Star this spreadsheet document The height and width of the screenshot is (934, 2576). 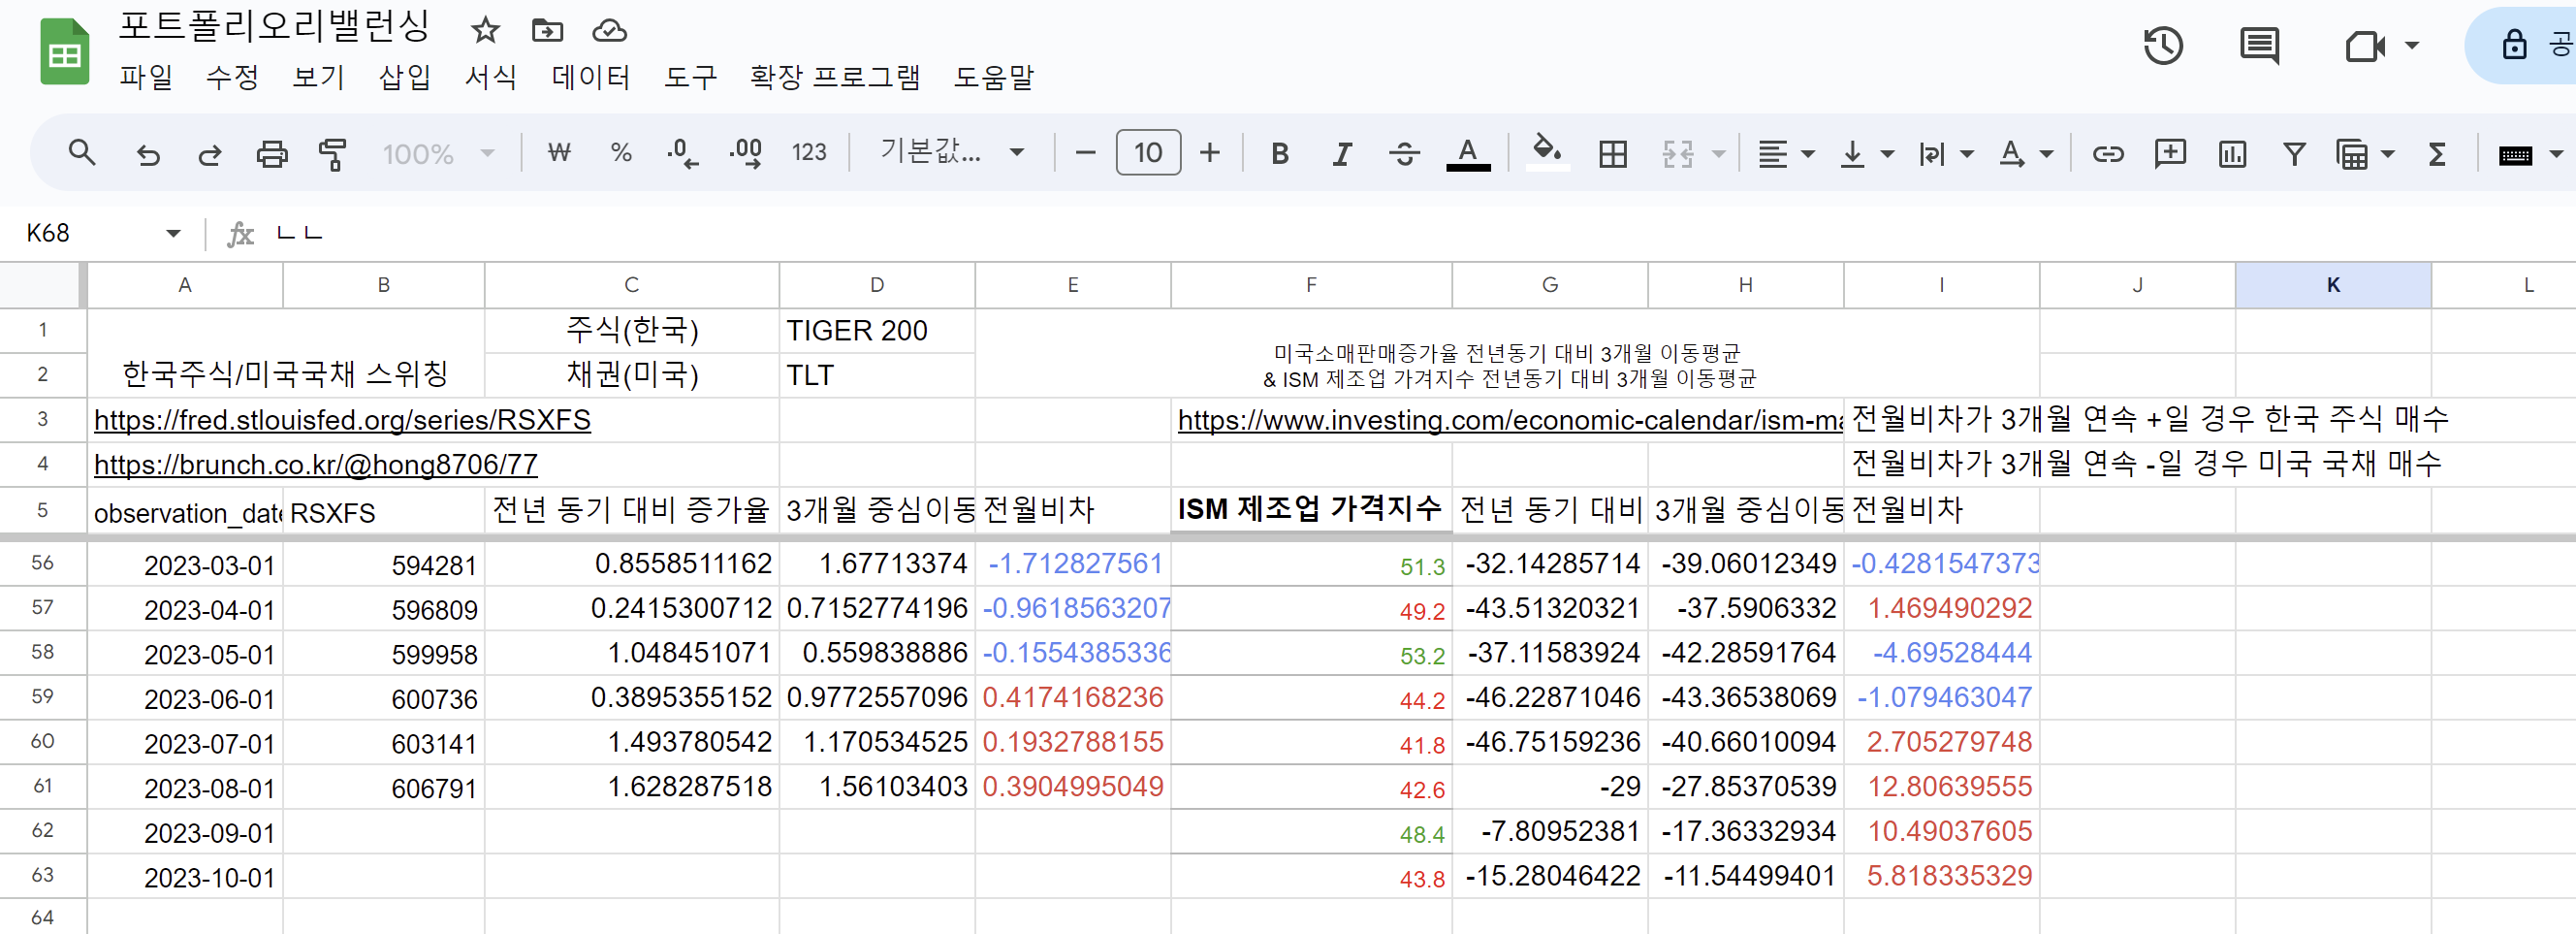coord(485,30)
